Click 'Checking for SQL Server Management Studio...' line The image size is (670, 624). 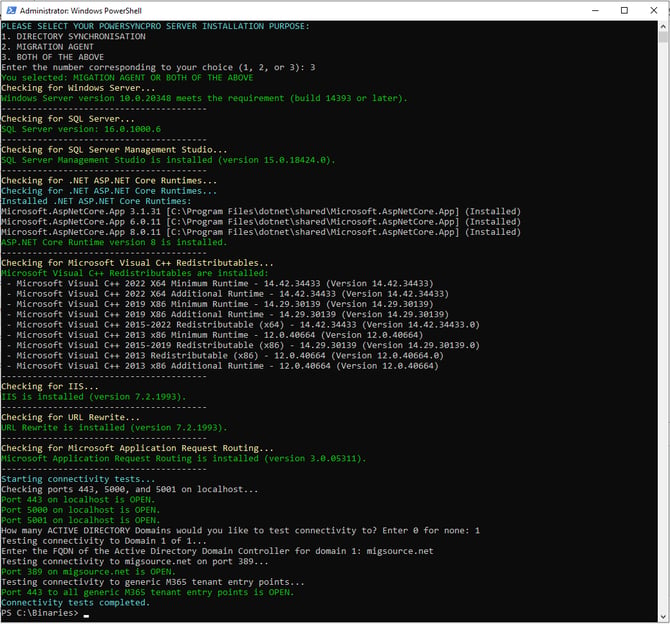(x=114, y=149)
